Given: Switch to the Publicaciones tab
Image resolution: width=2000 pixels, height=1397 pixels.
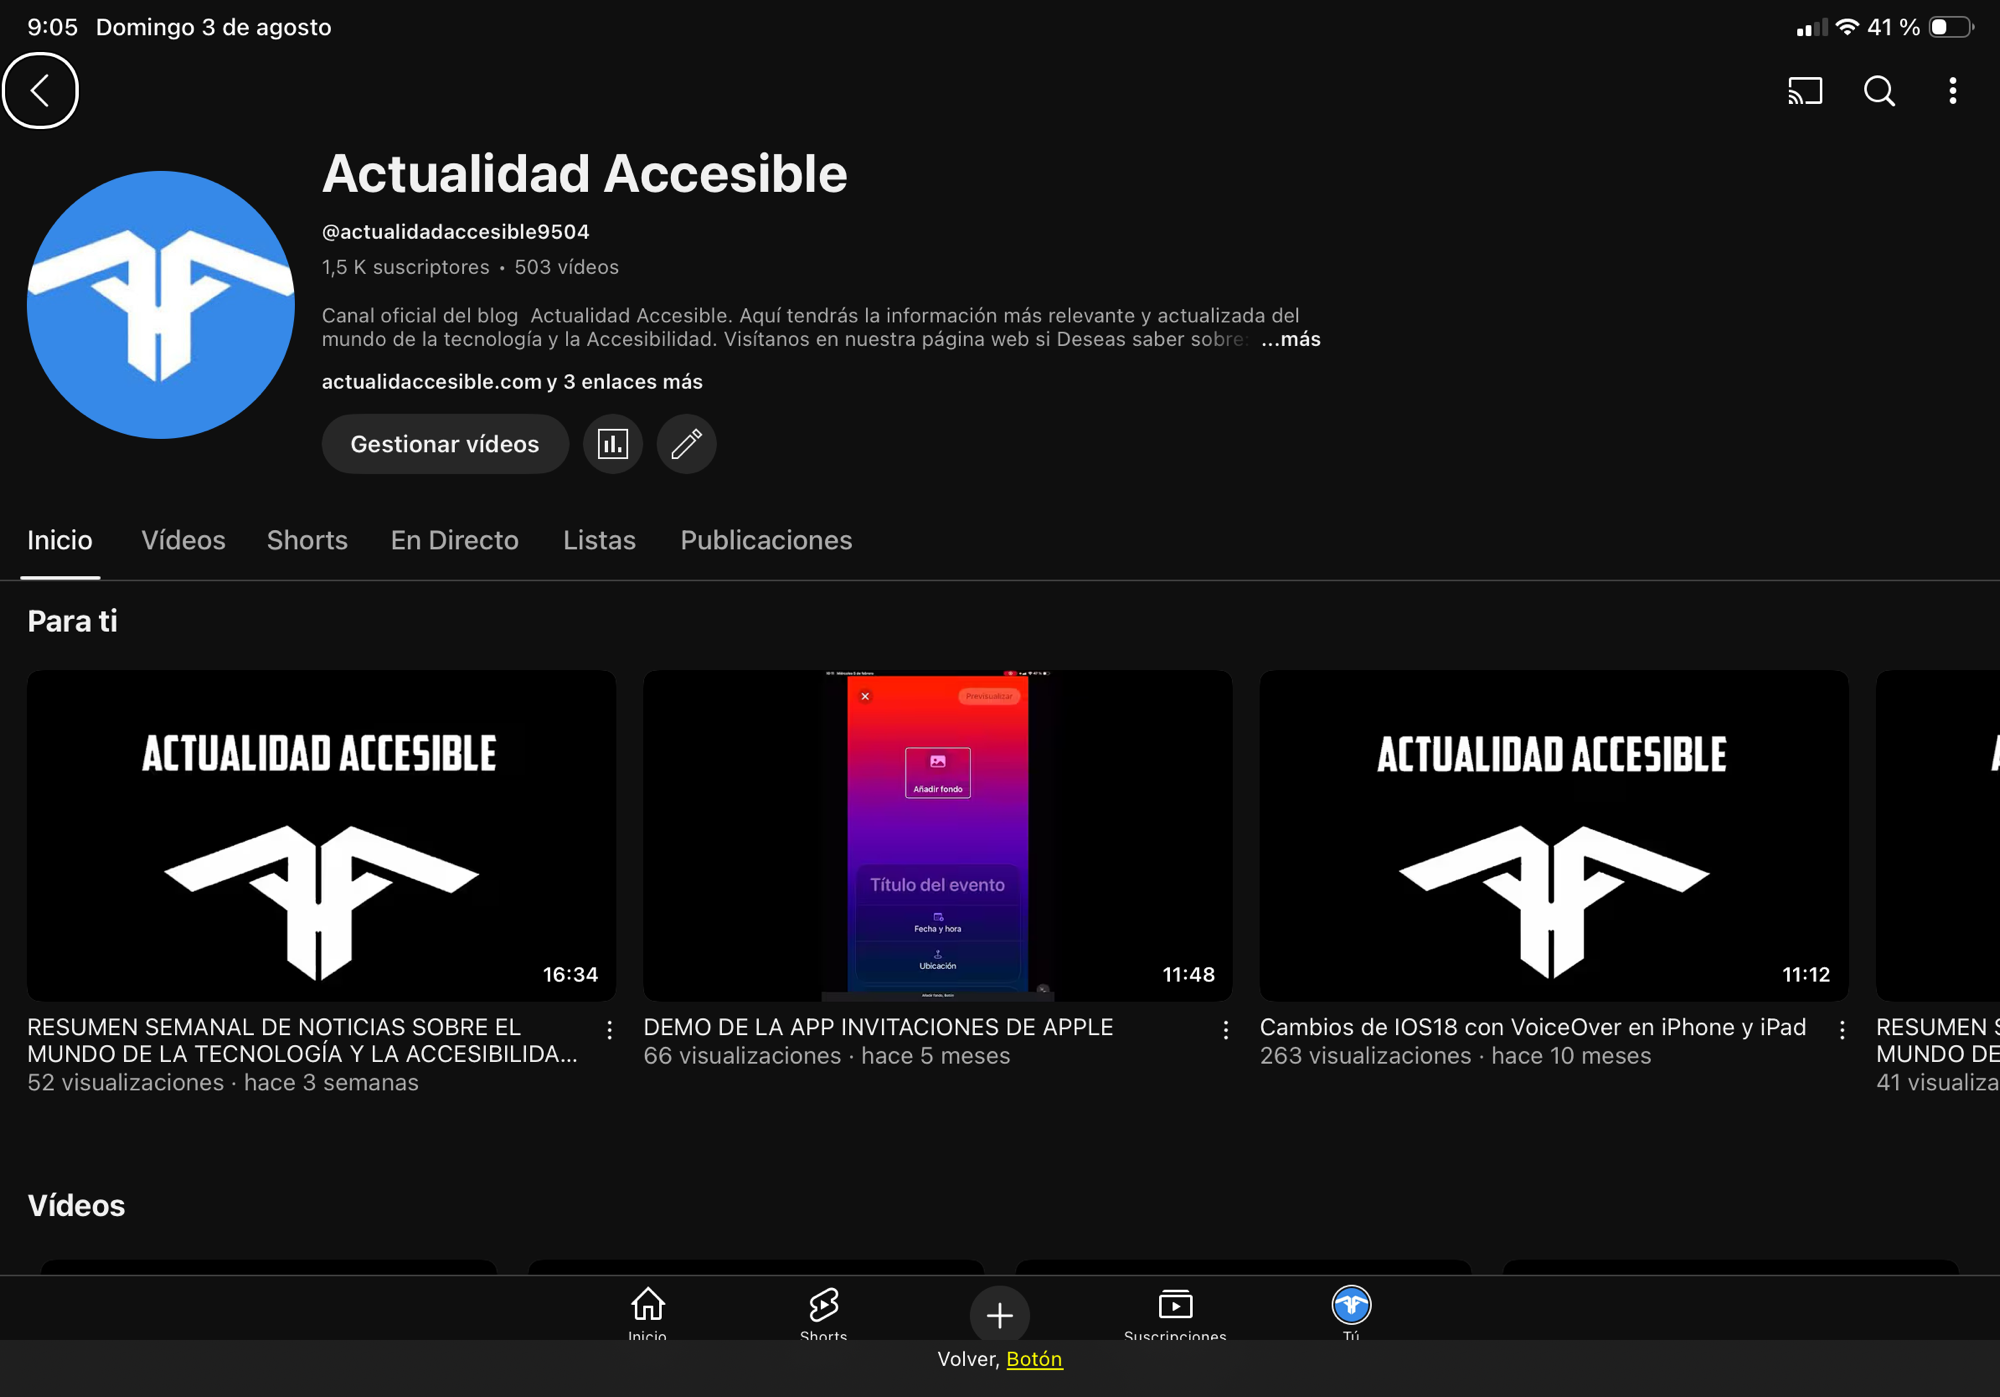Looking at the screenshot, I should tap(766, 541).
